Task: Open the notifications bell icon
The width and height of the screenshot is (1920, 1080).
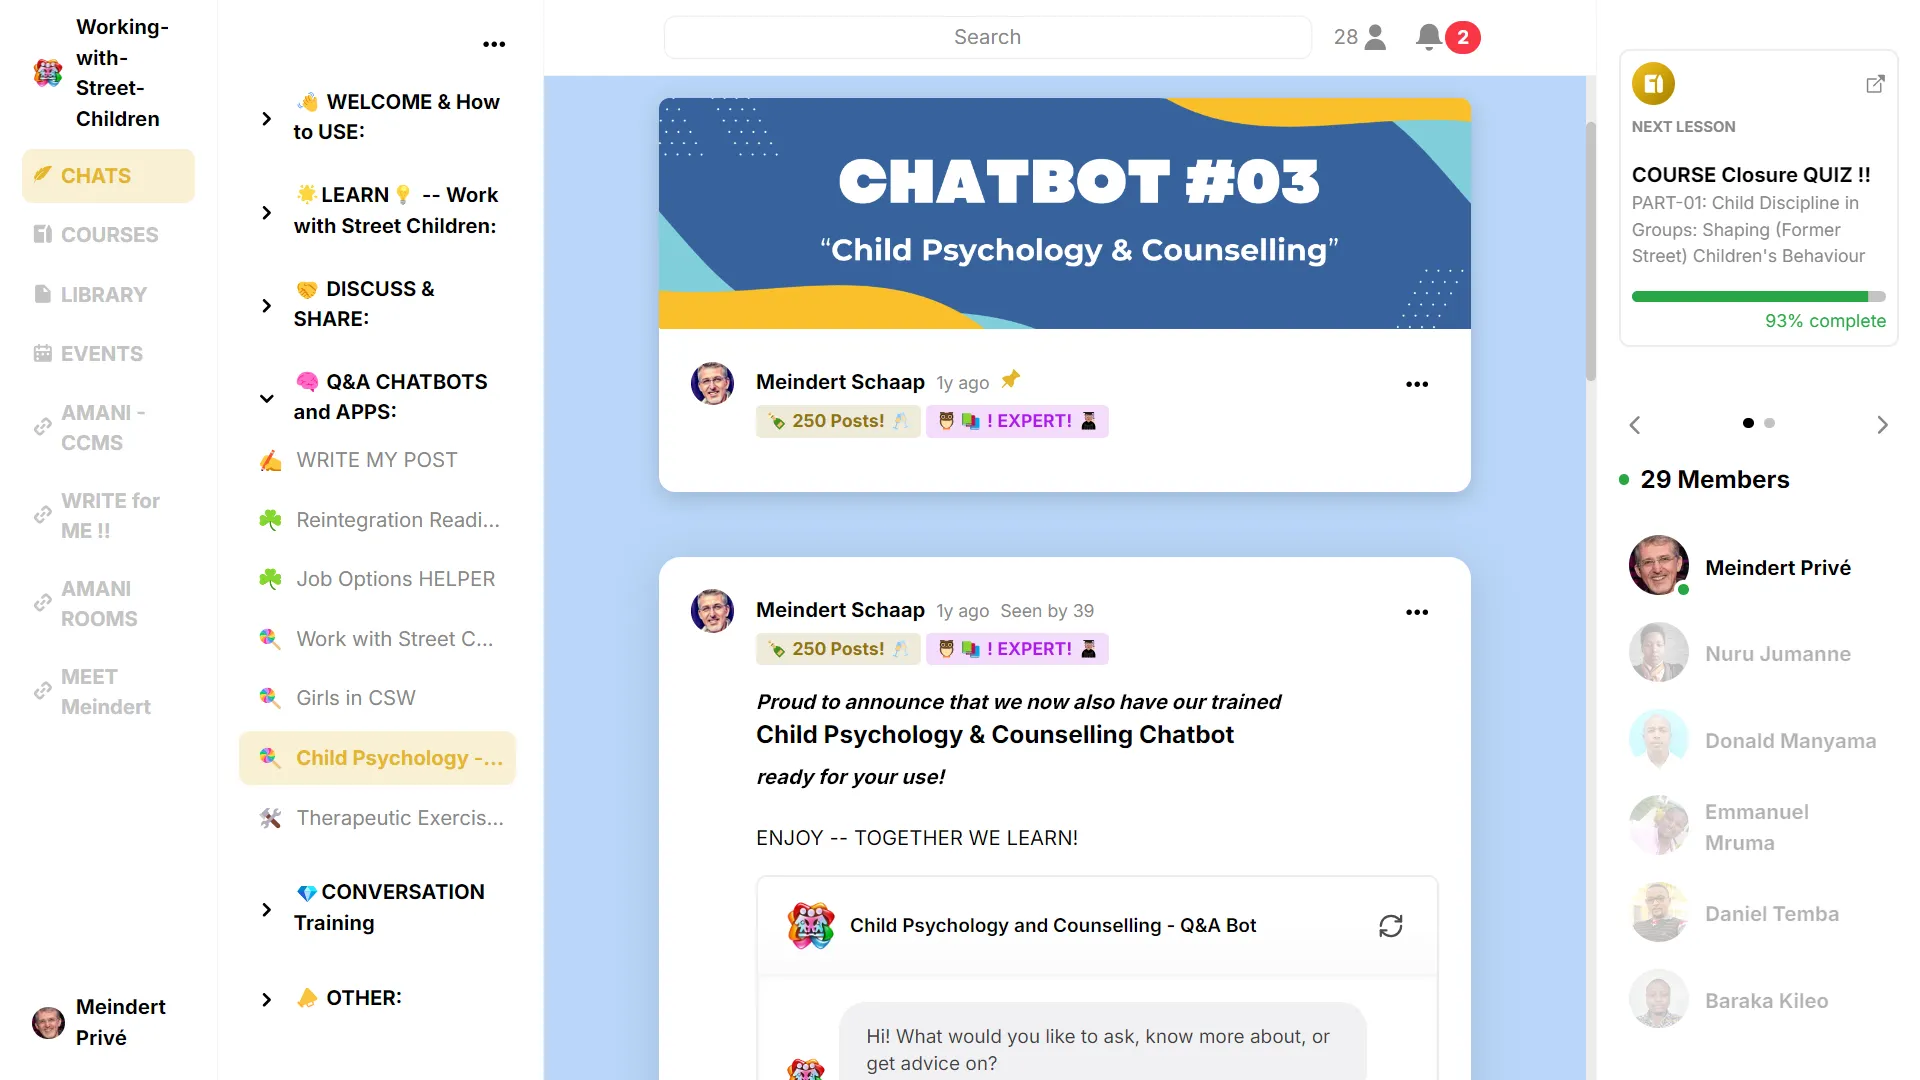Action: click(1429, 37)
